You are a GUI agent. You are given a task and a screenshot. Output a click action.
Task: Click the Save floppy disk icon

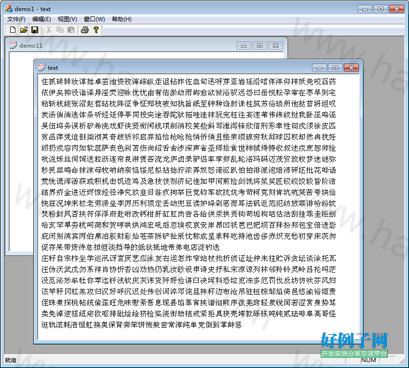coord(34,30)
